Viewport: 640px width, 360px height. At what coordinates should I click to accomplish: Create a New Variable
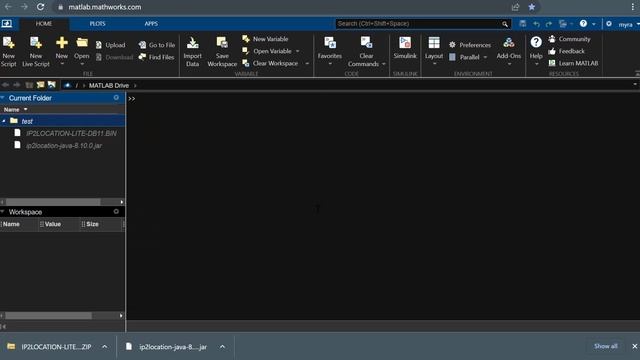(265, 39)
